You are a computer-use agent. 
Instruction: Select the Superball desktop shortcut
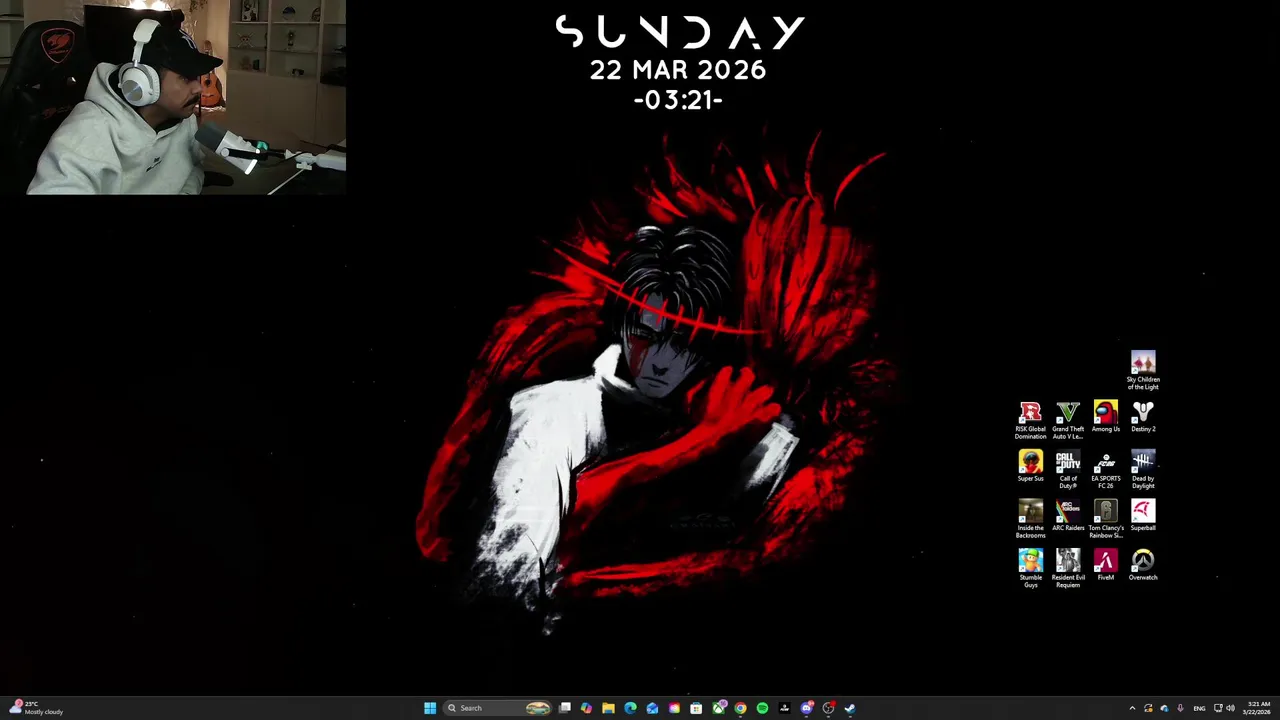point(1143,516)
